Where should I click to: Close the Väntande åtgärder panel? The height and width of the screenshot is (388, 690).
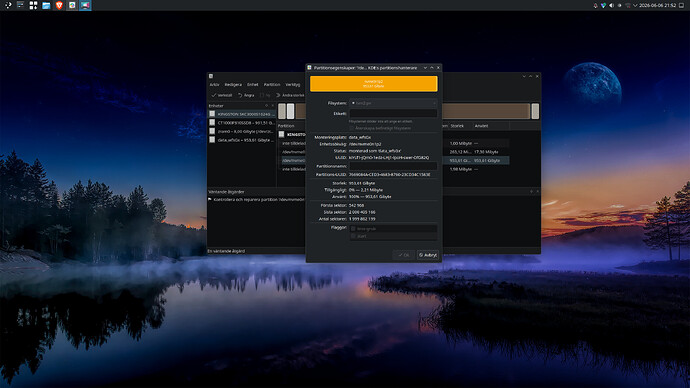(537, 191)
